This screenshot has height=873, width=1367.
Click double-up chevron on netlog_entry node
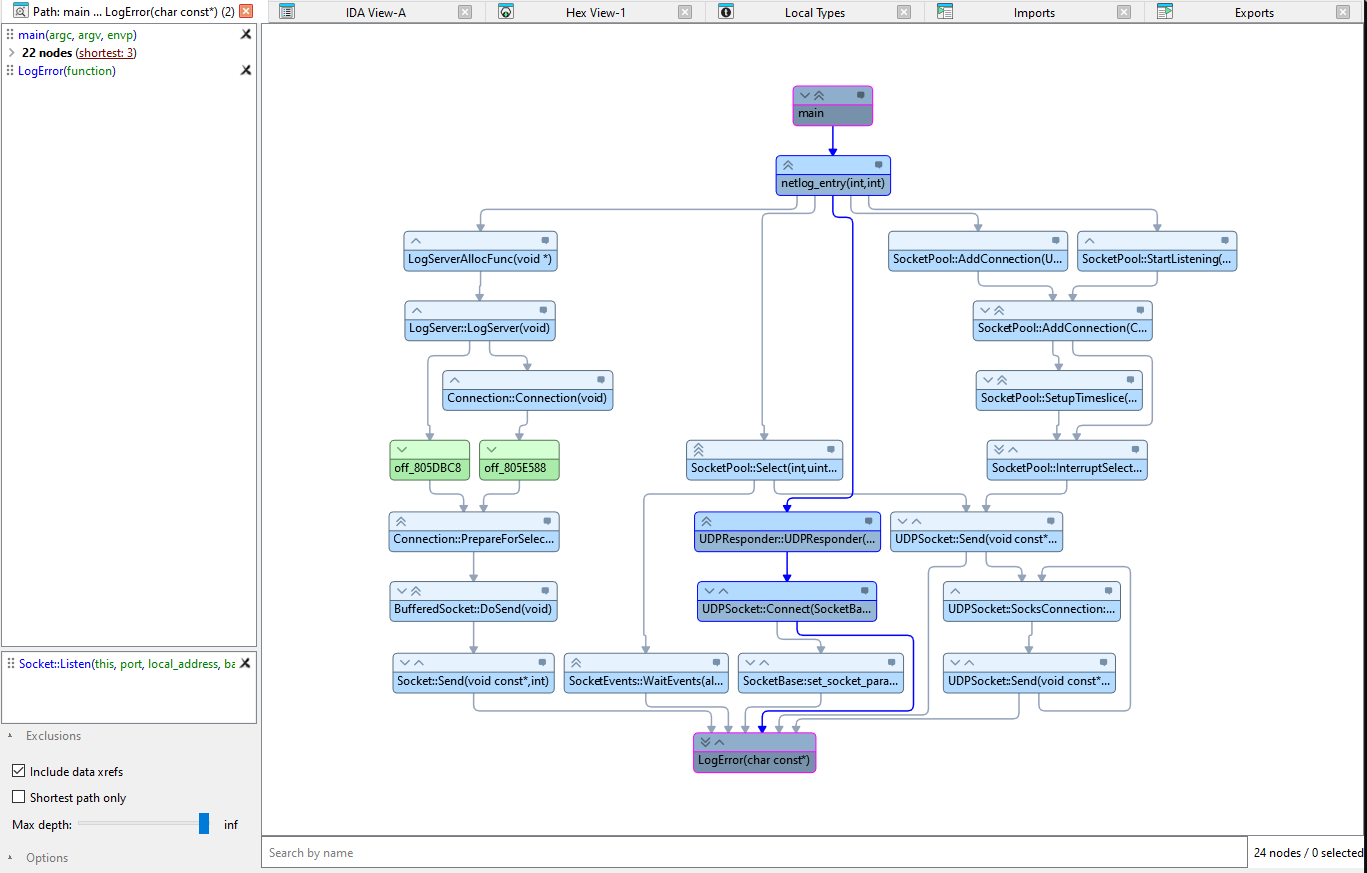[x=787, y=165]
